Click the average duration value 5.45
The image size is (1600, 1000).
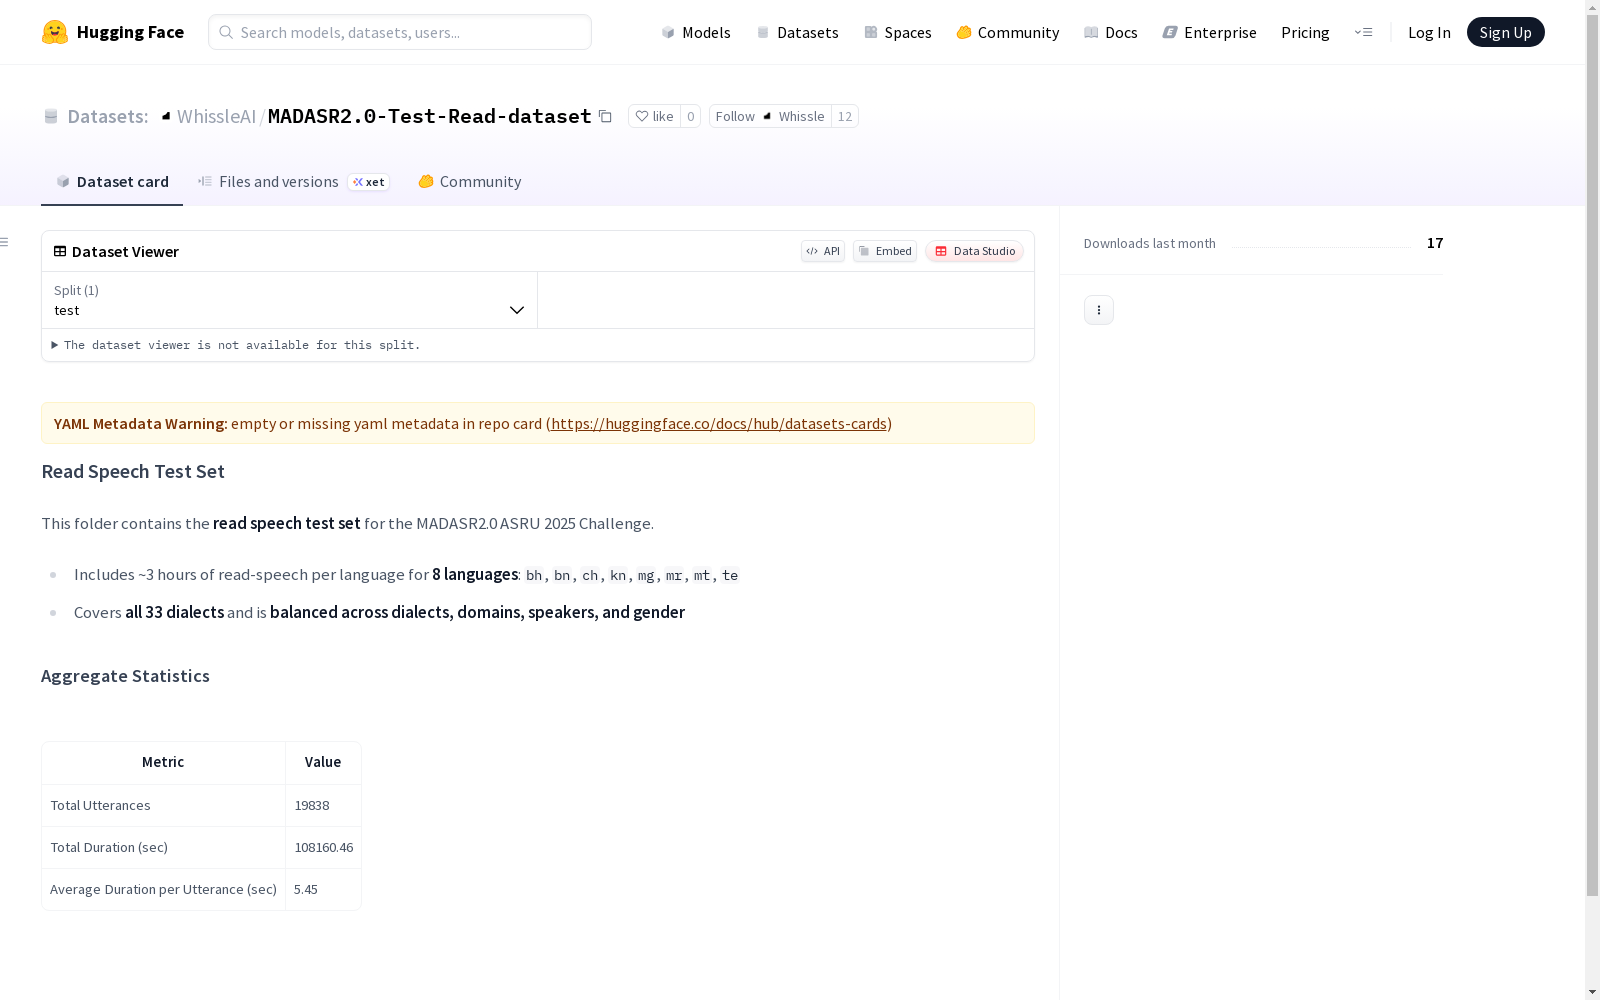point(306,889)
